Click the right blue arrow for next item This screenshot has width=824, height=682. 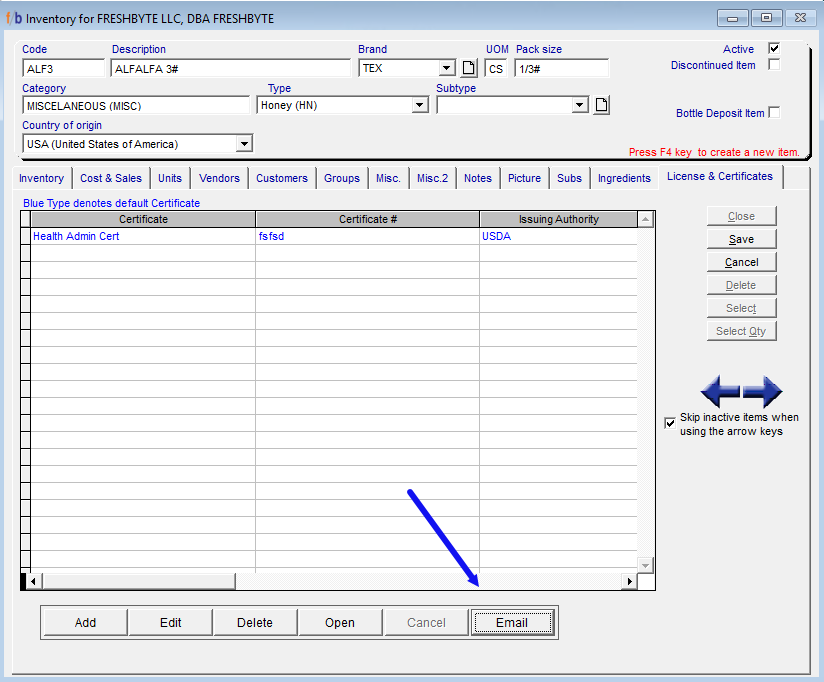click(763, 391)
